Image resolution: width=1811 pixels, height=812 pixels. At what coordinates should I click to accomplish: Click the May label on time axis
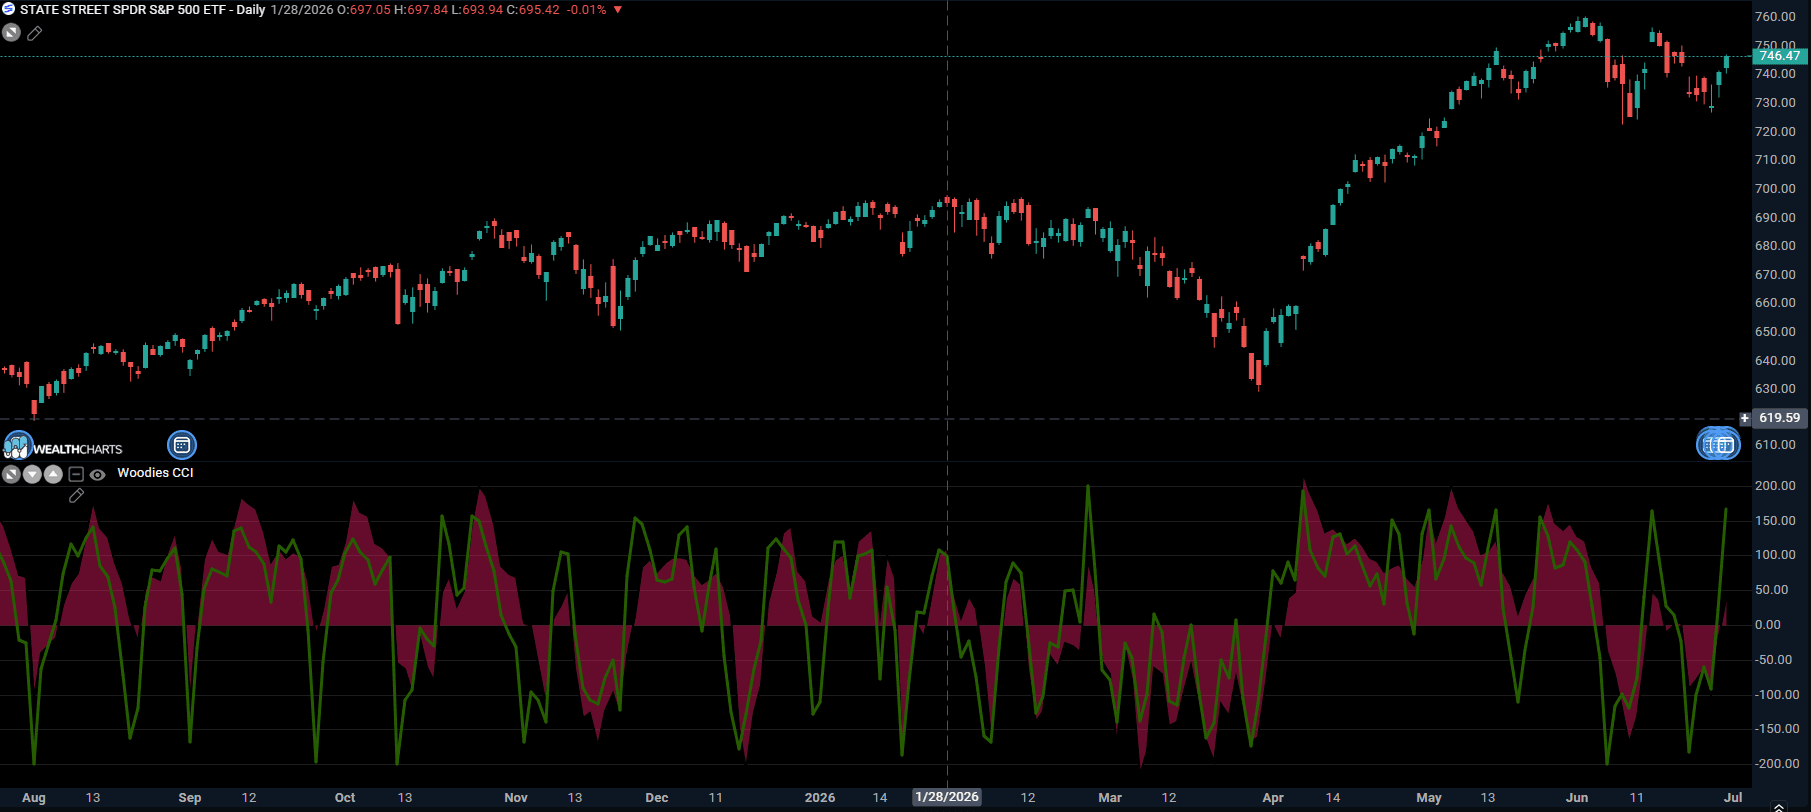point(1429,798)
